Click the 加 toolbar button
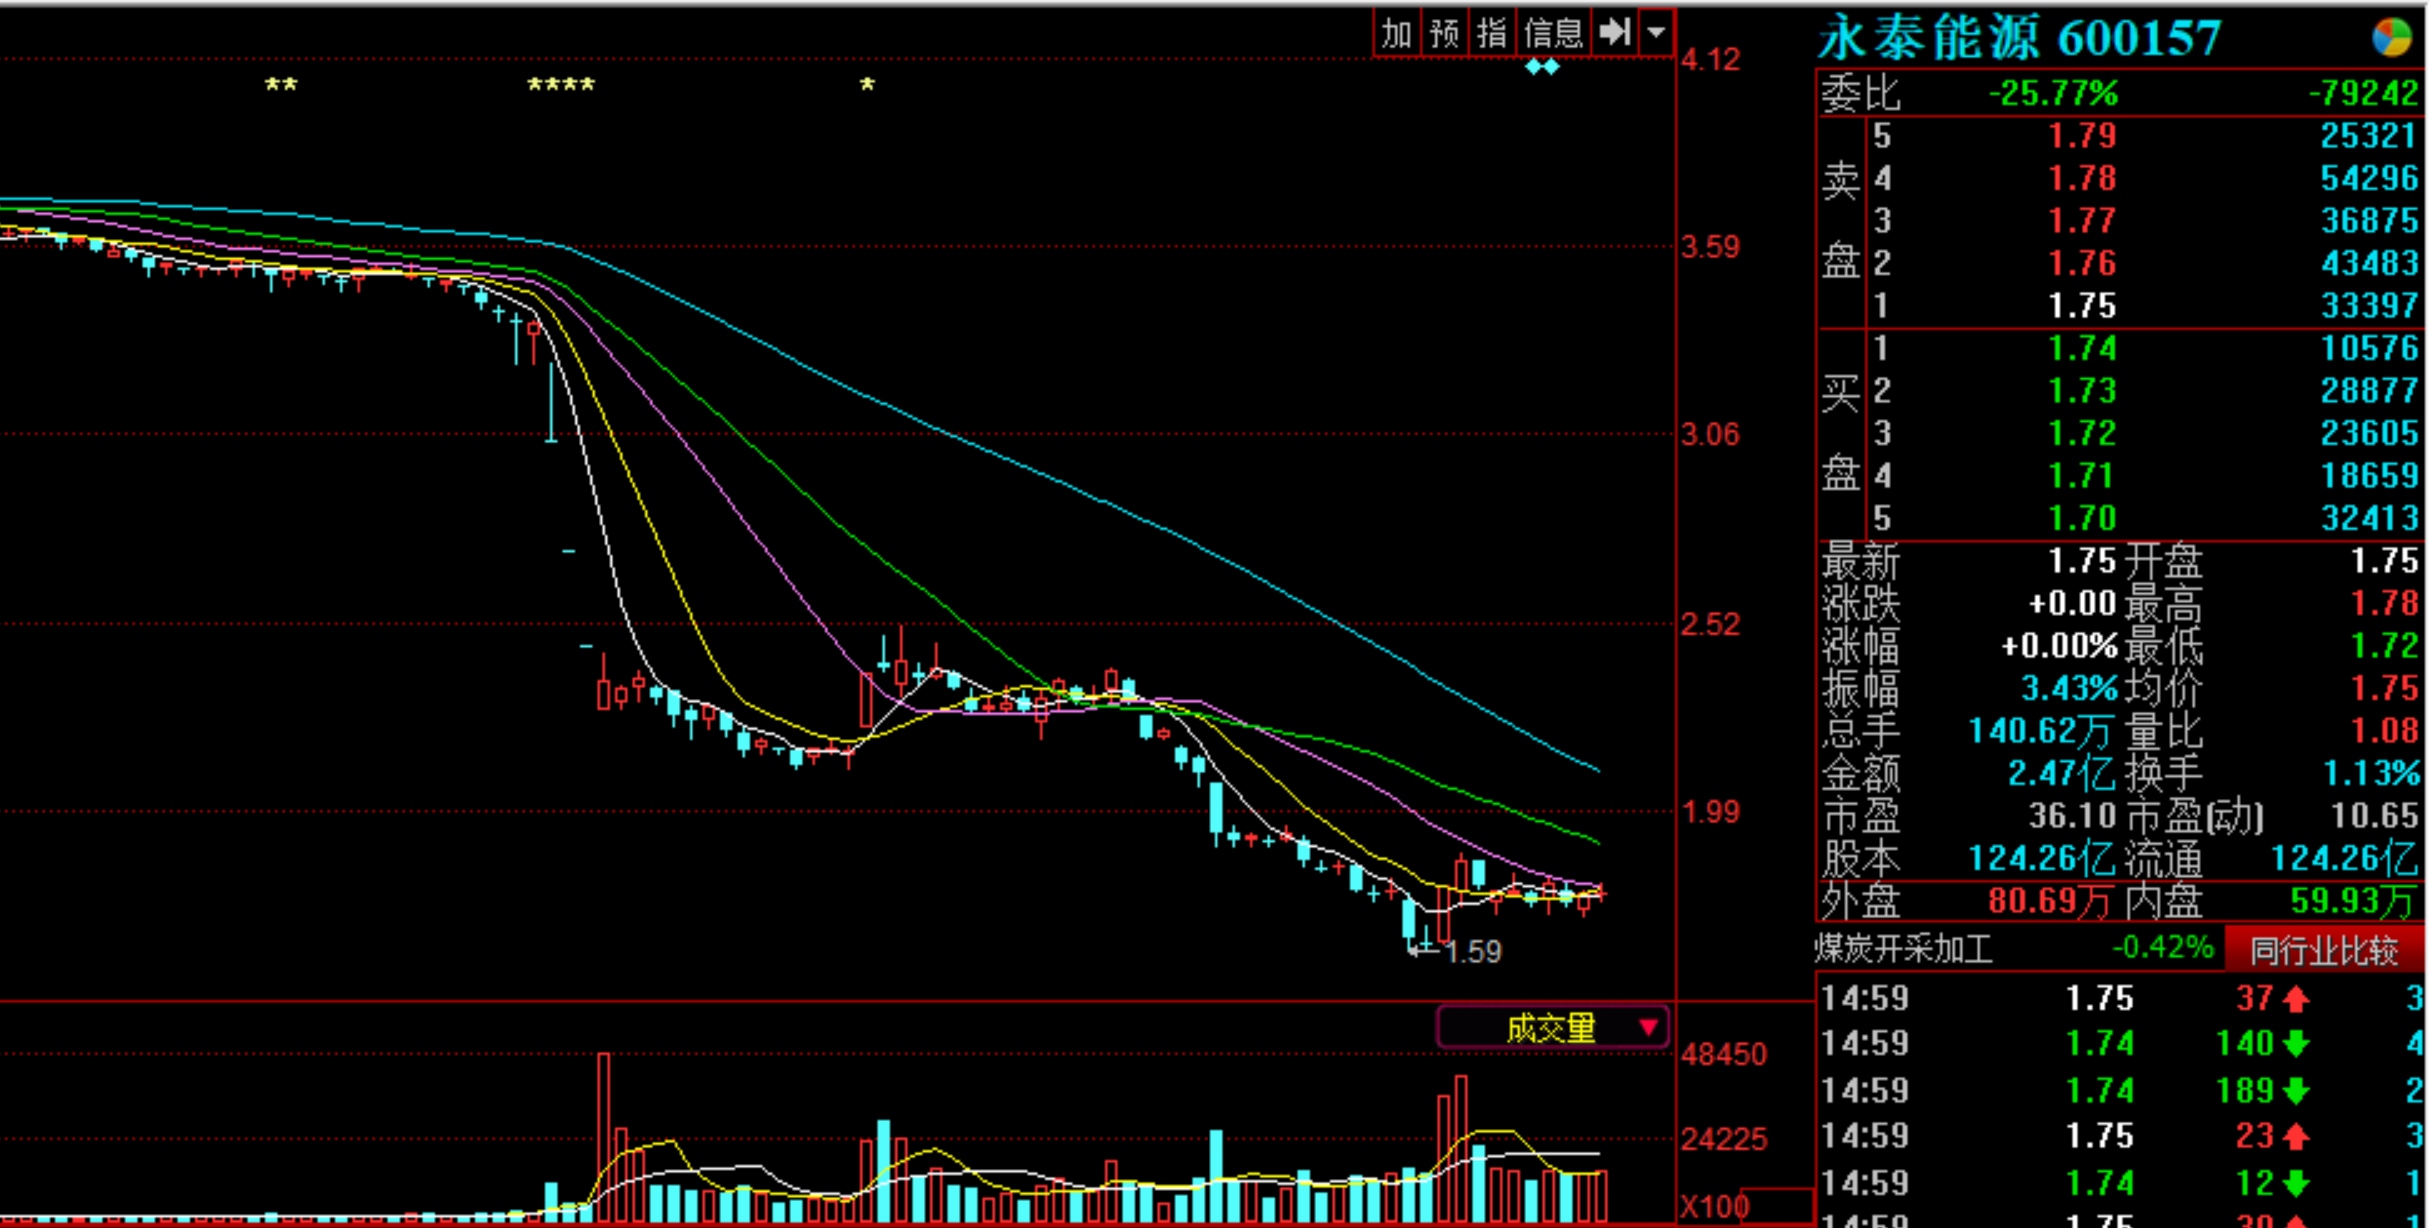Viewport: 2430px width, 1228px height. click(x=1396, y=34)
